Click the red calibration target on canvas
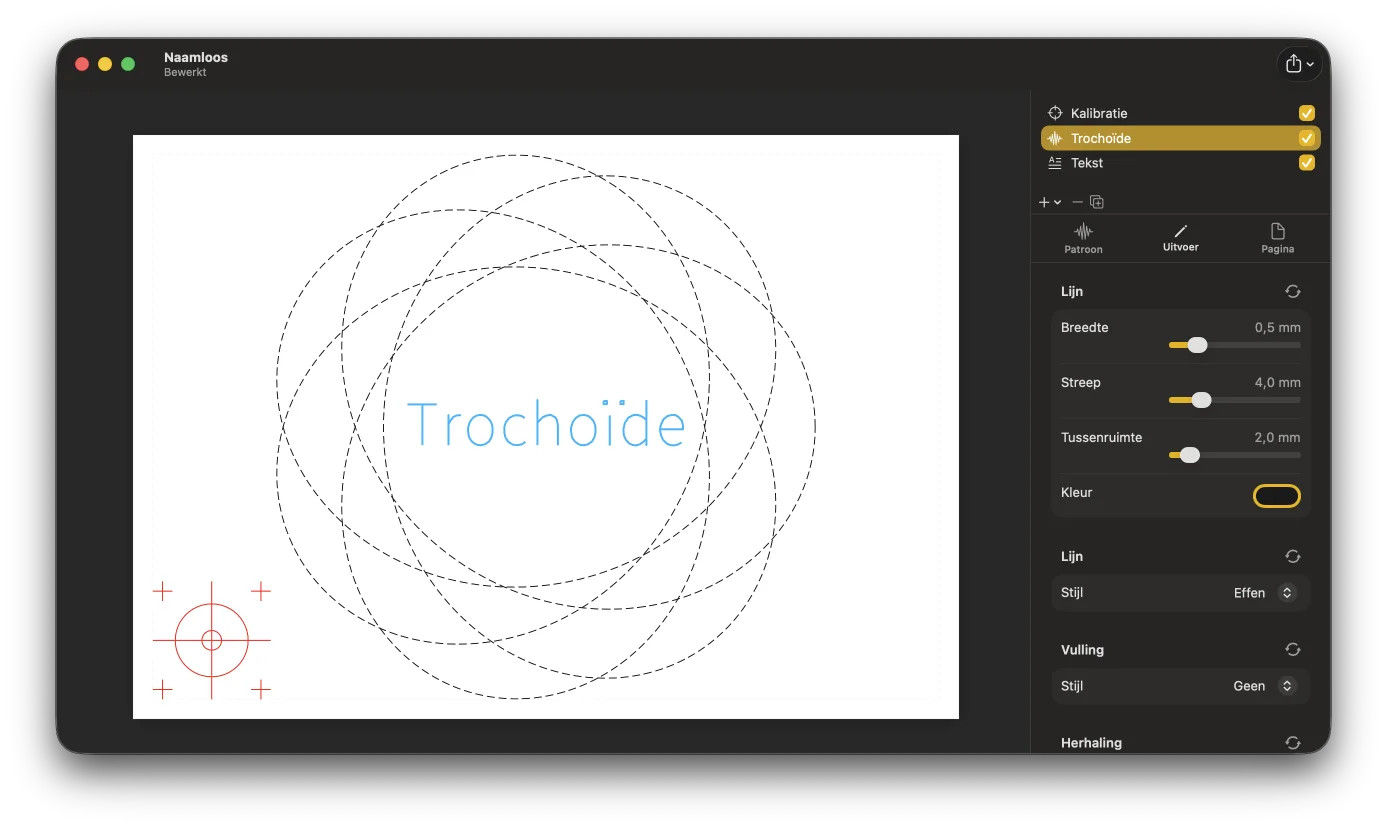Image resolution: width=1387 pixels, height=828 pixels. coord(211,640)
